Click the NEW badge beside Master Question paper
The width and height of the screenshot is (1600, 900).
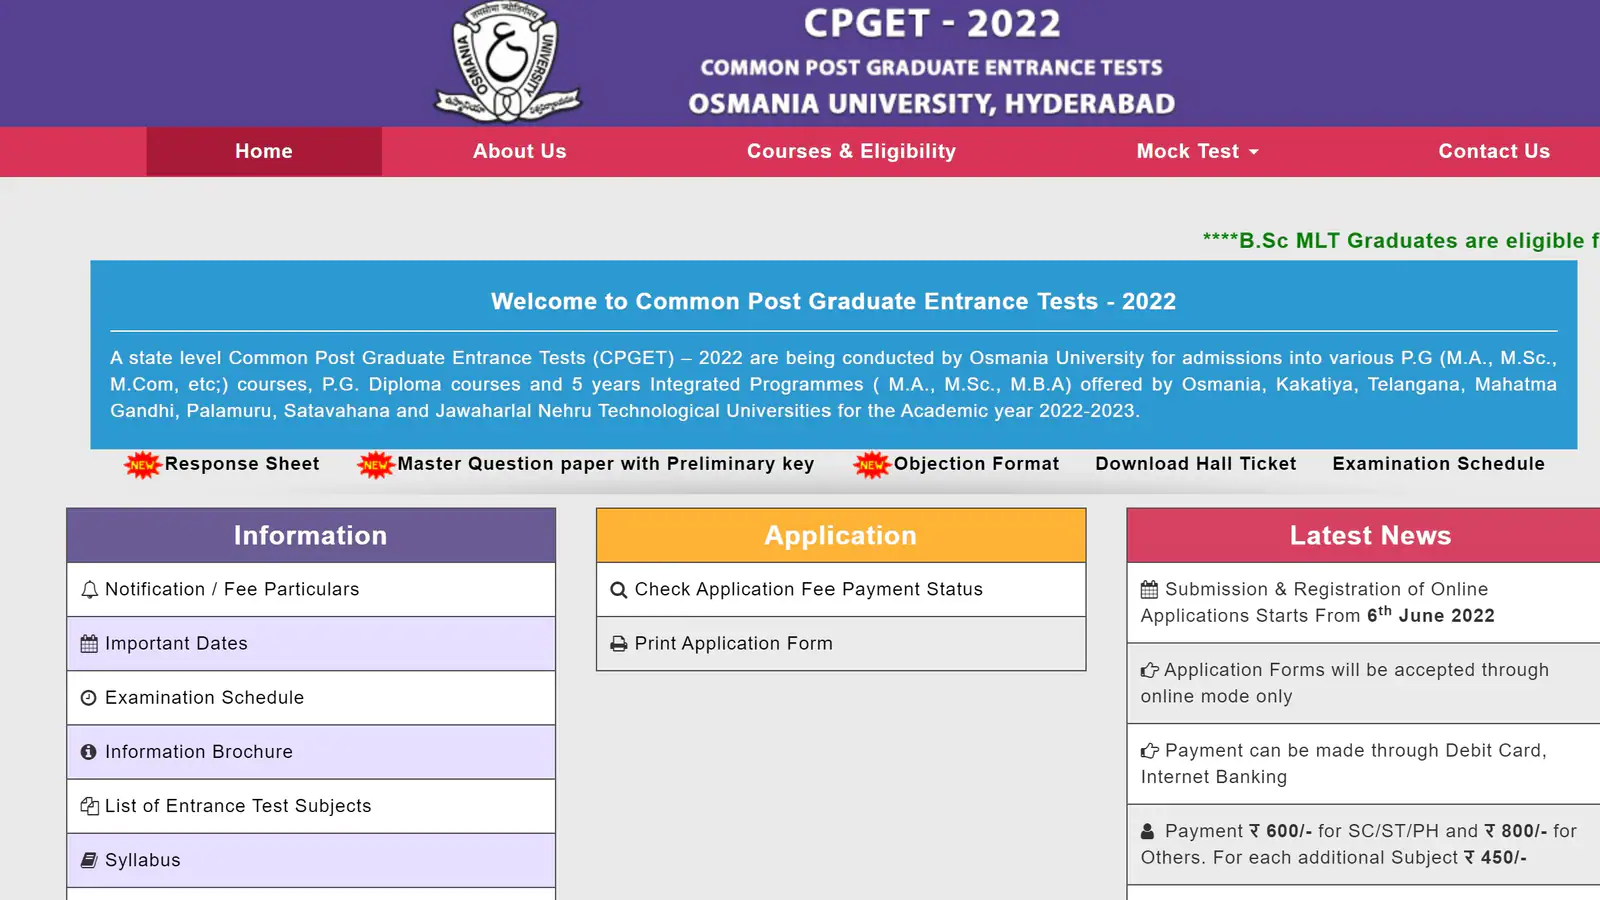pyautogui.click(x=376, y=465)
